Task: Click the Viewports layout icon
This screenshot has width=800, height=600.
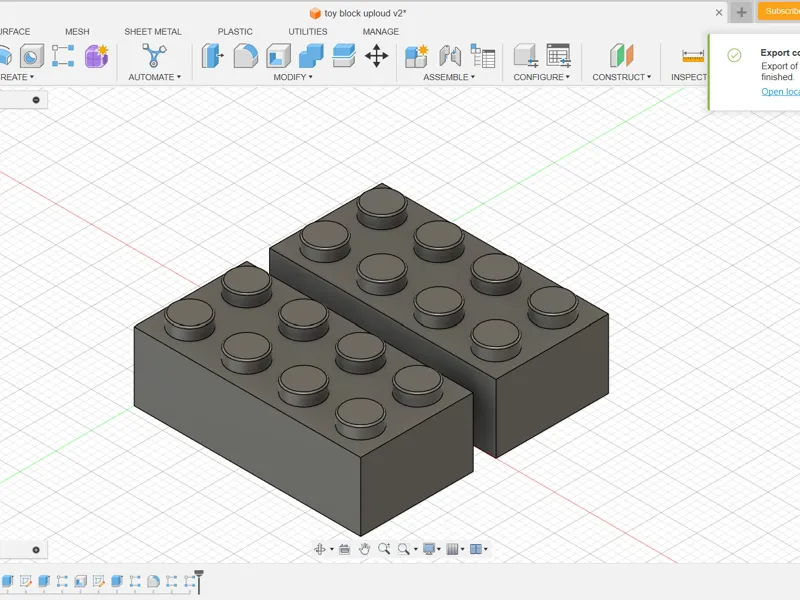Action: [x=476, y=549]
